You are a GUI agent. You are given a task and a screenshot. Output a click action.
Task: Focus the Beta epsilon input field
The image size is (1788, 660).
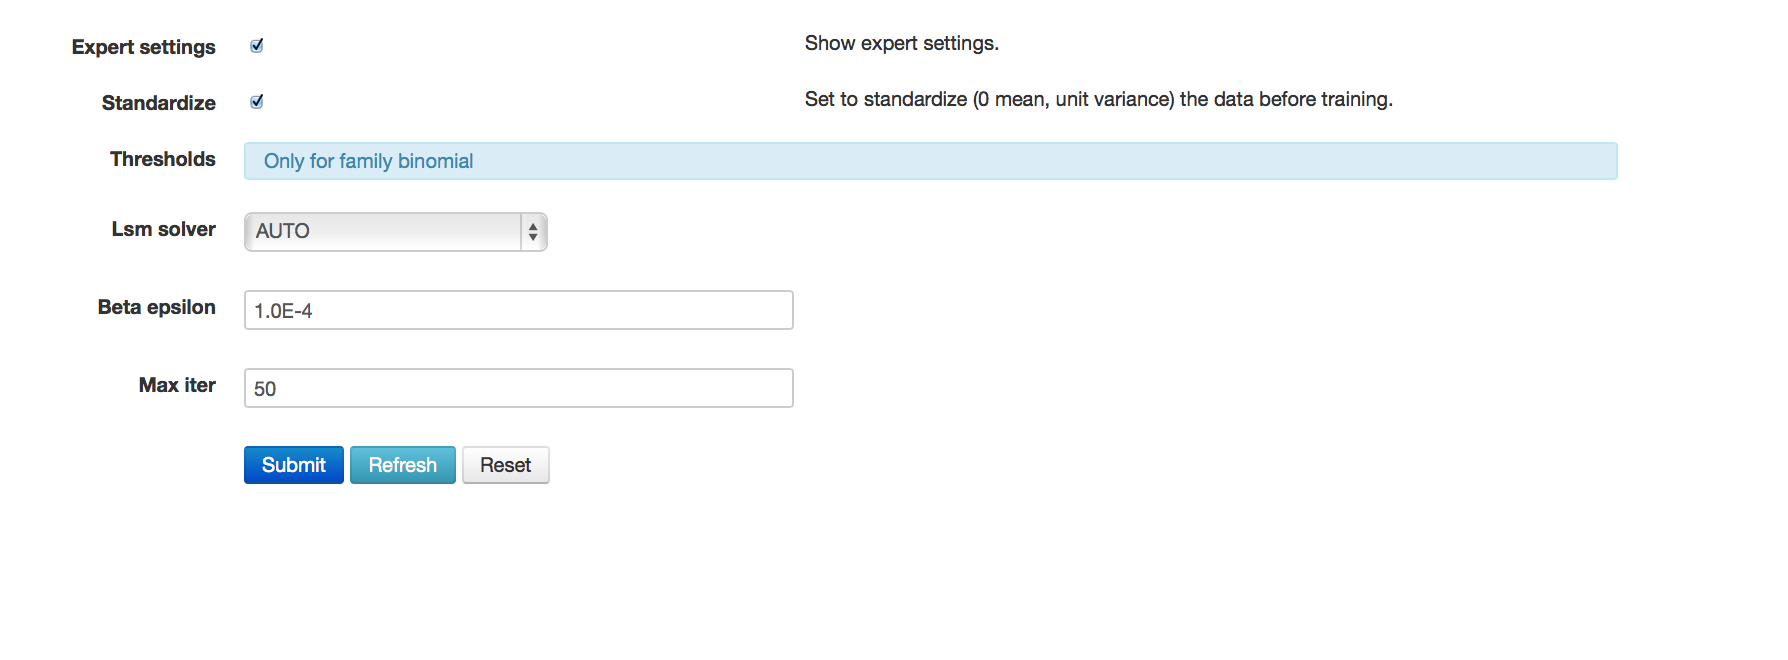click(518, 310)
